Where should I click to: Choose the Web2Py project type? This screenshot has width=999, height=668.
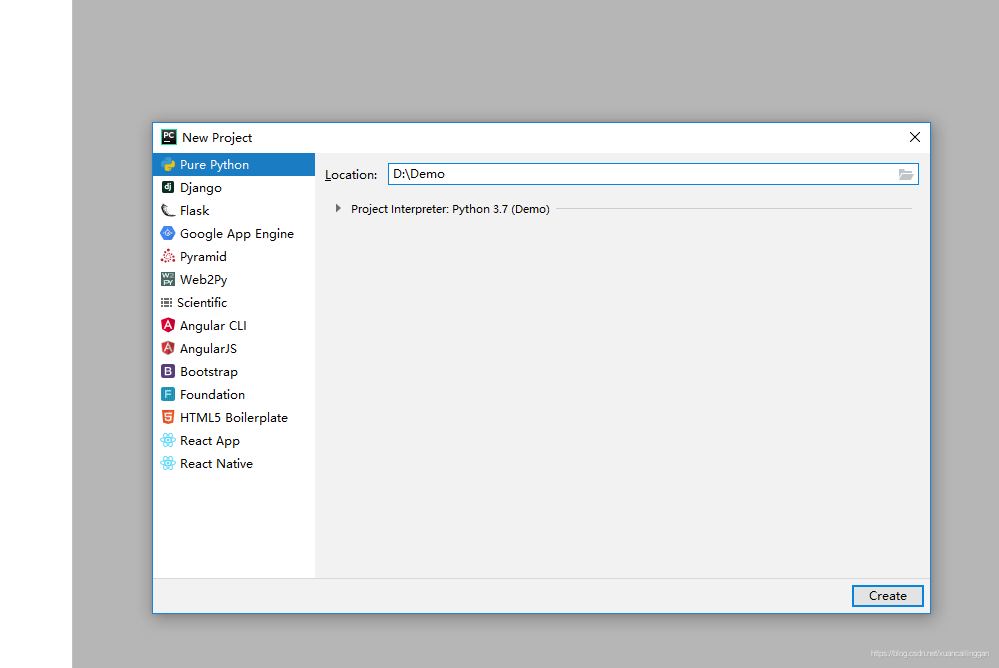pos(234,279)
